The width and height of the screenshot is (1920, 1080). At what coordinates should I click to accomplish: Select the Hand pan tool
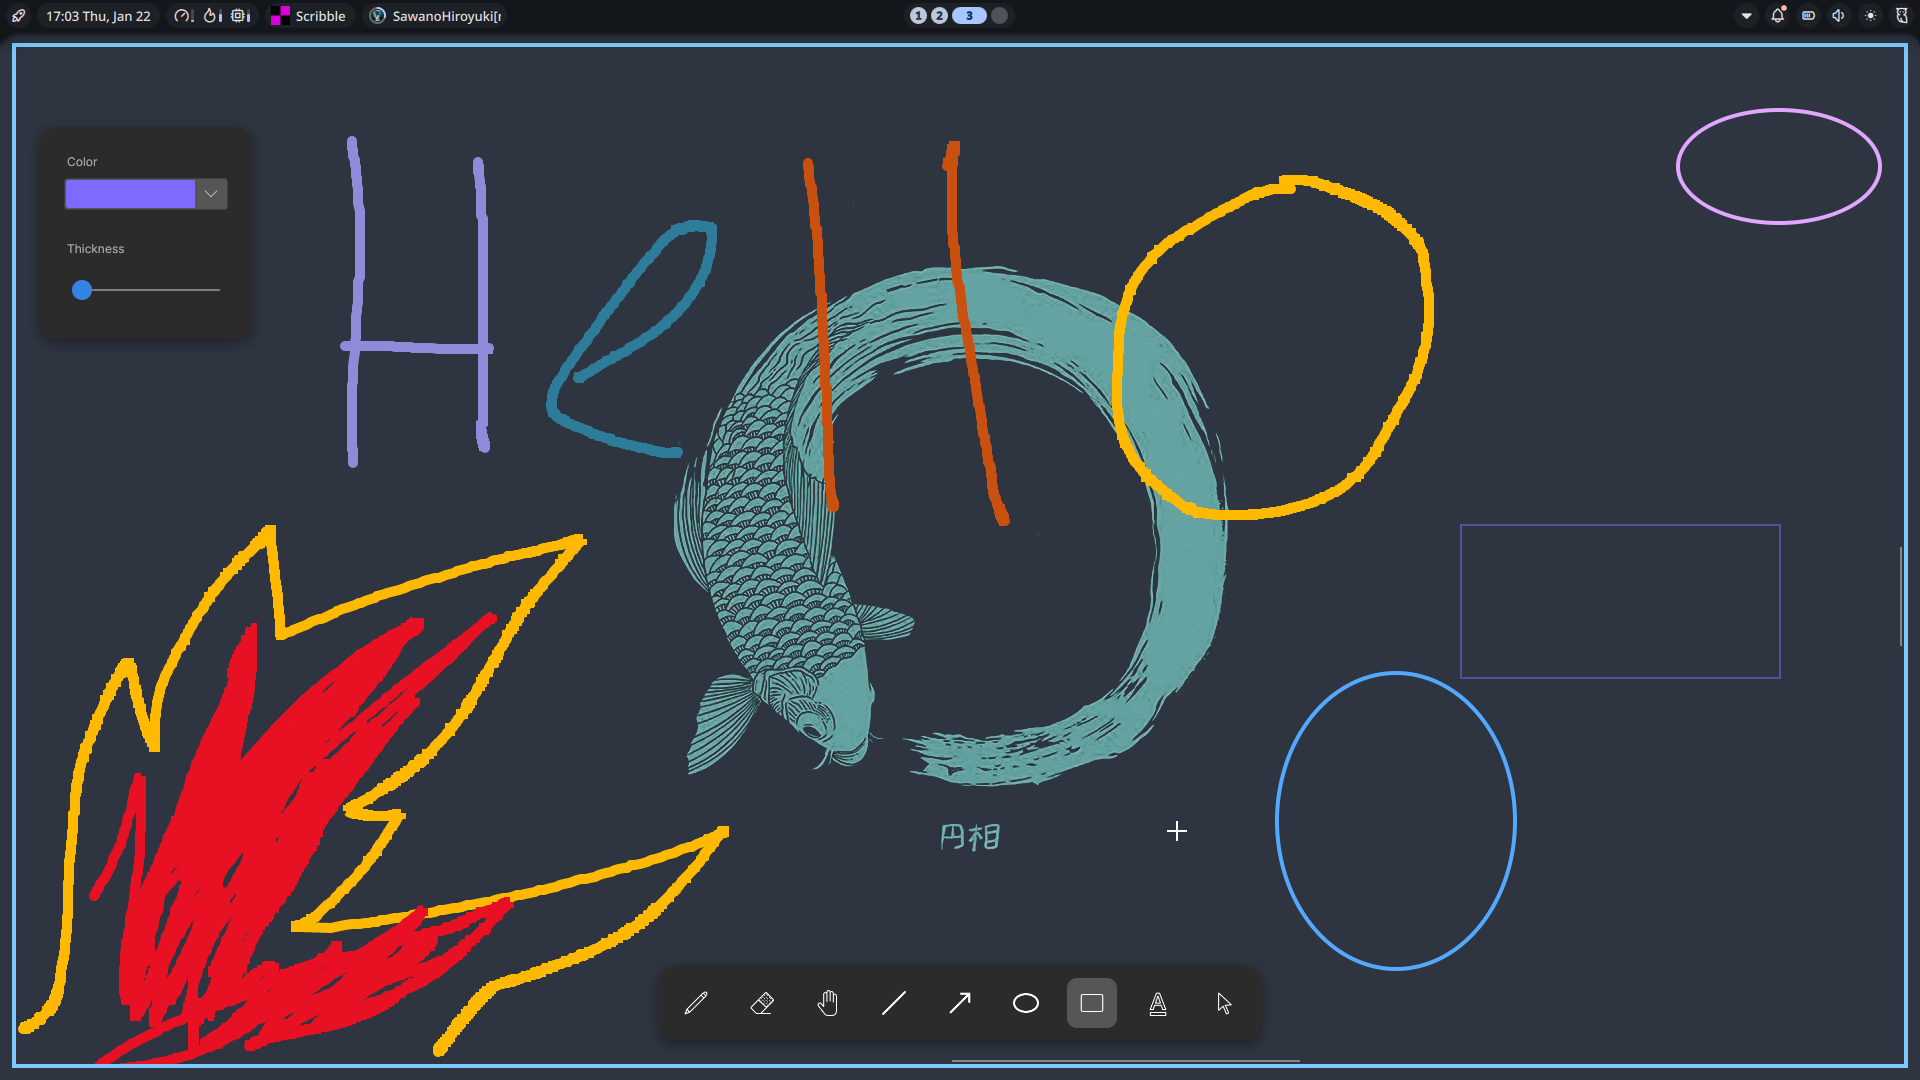coord(828,1003)
